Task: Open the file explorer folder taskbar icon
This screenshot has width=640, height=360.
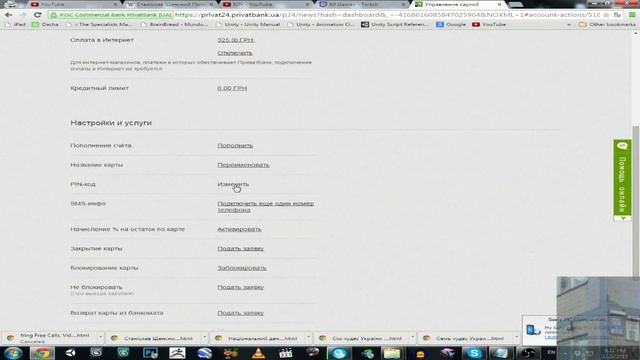Action: 392,353
